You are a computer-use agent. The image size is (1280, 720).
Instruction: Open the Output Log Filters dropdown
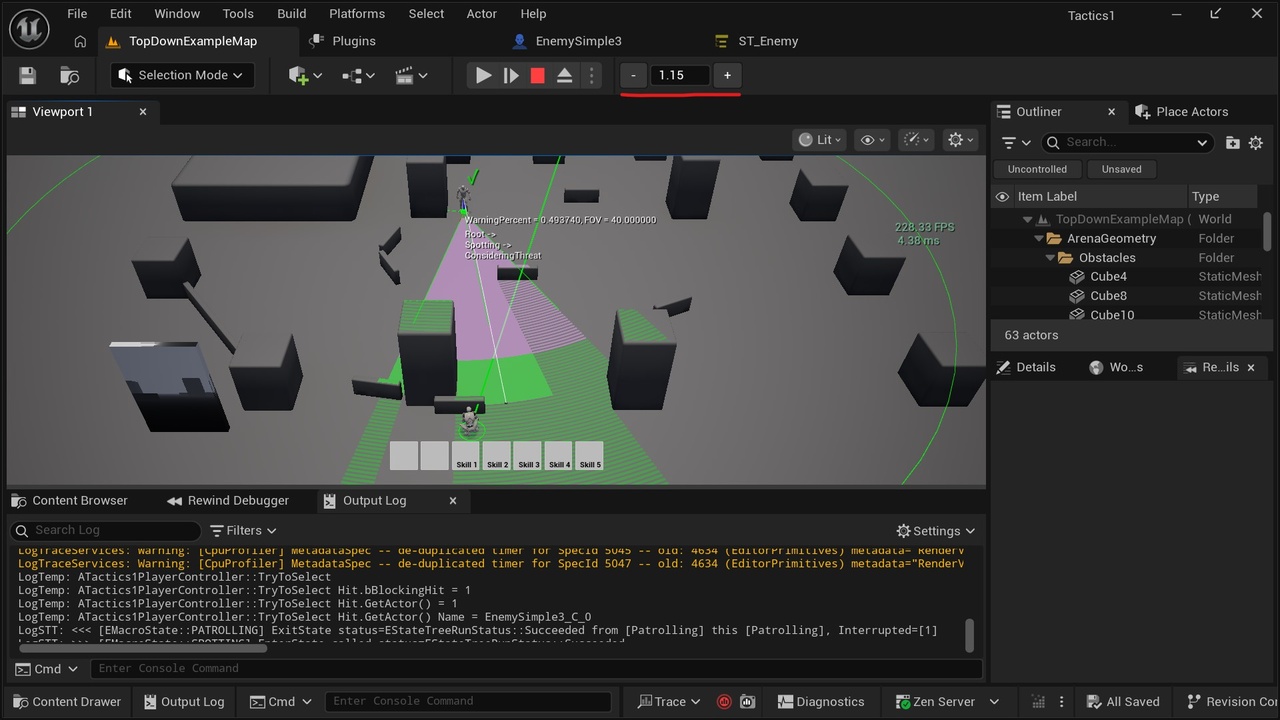click(x=243, y=531)
